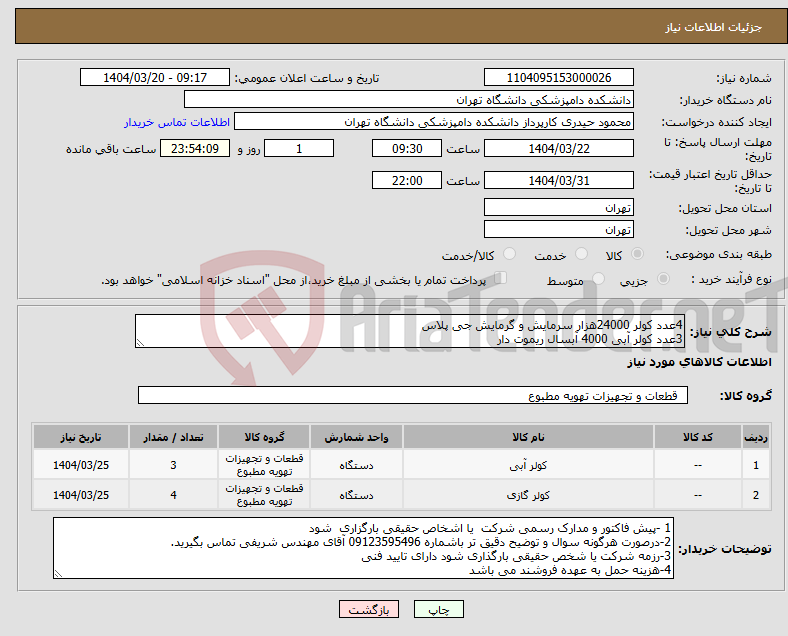This screenshot has width=788, height=636.
Task: Click the 09:30 deadline time field
Action: [407, 148]
